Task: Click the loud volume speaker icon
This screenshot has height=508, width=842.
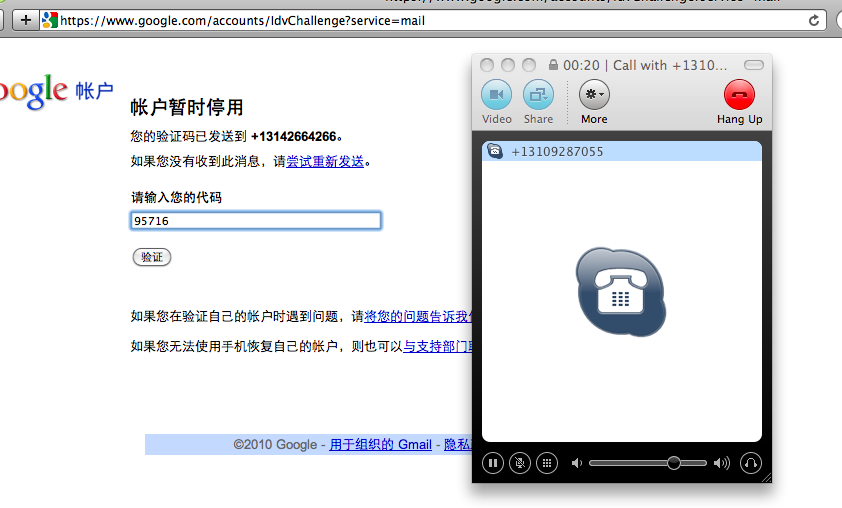Action: [722, 463]
